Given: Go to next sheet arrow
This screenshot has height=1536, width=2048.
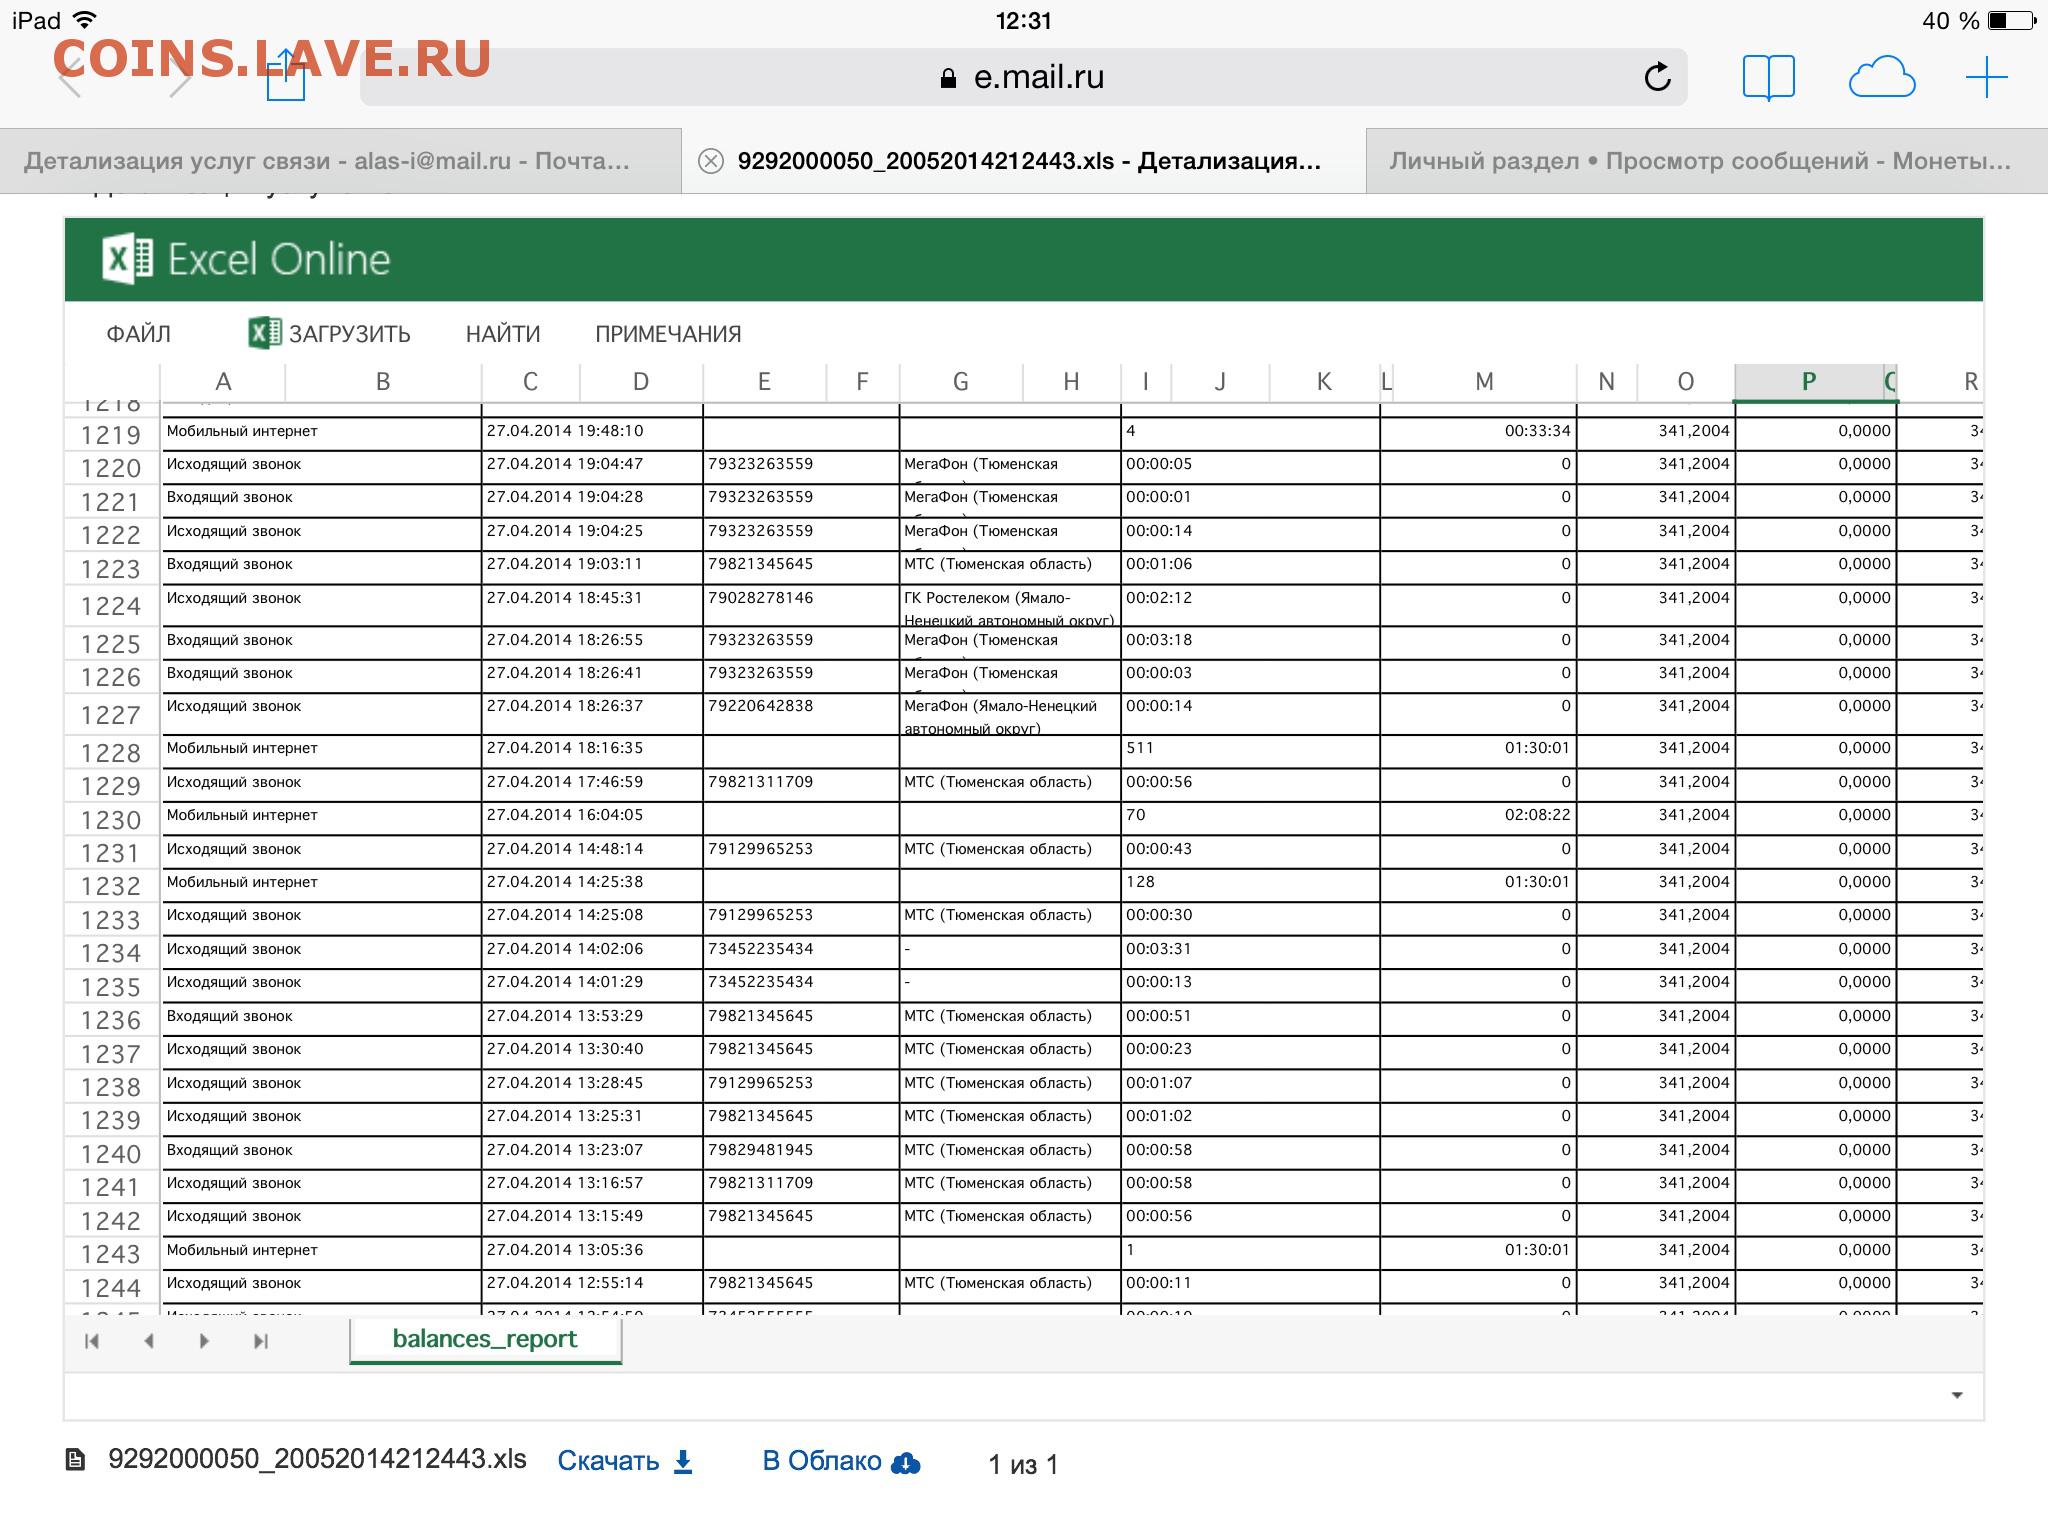Looking at the screenshot, I should (x=204, y=1341).
